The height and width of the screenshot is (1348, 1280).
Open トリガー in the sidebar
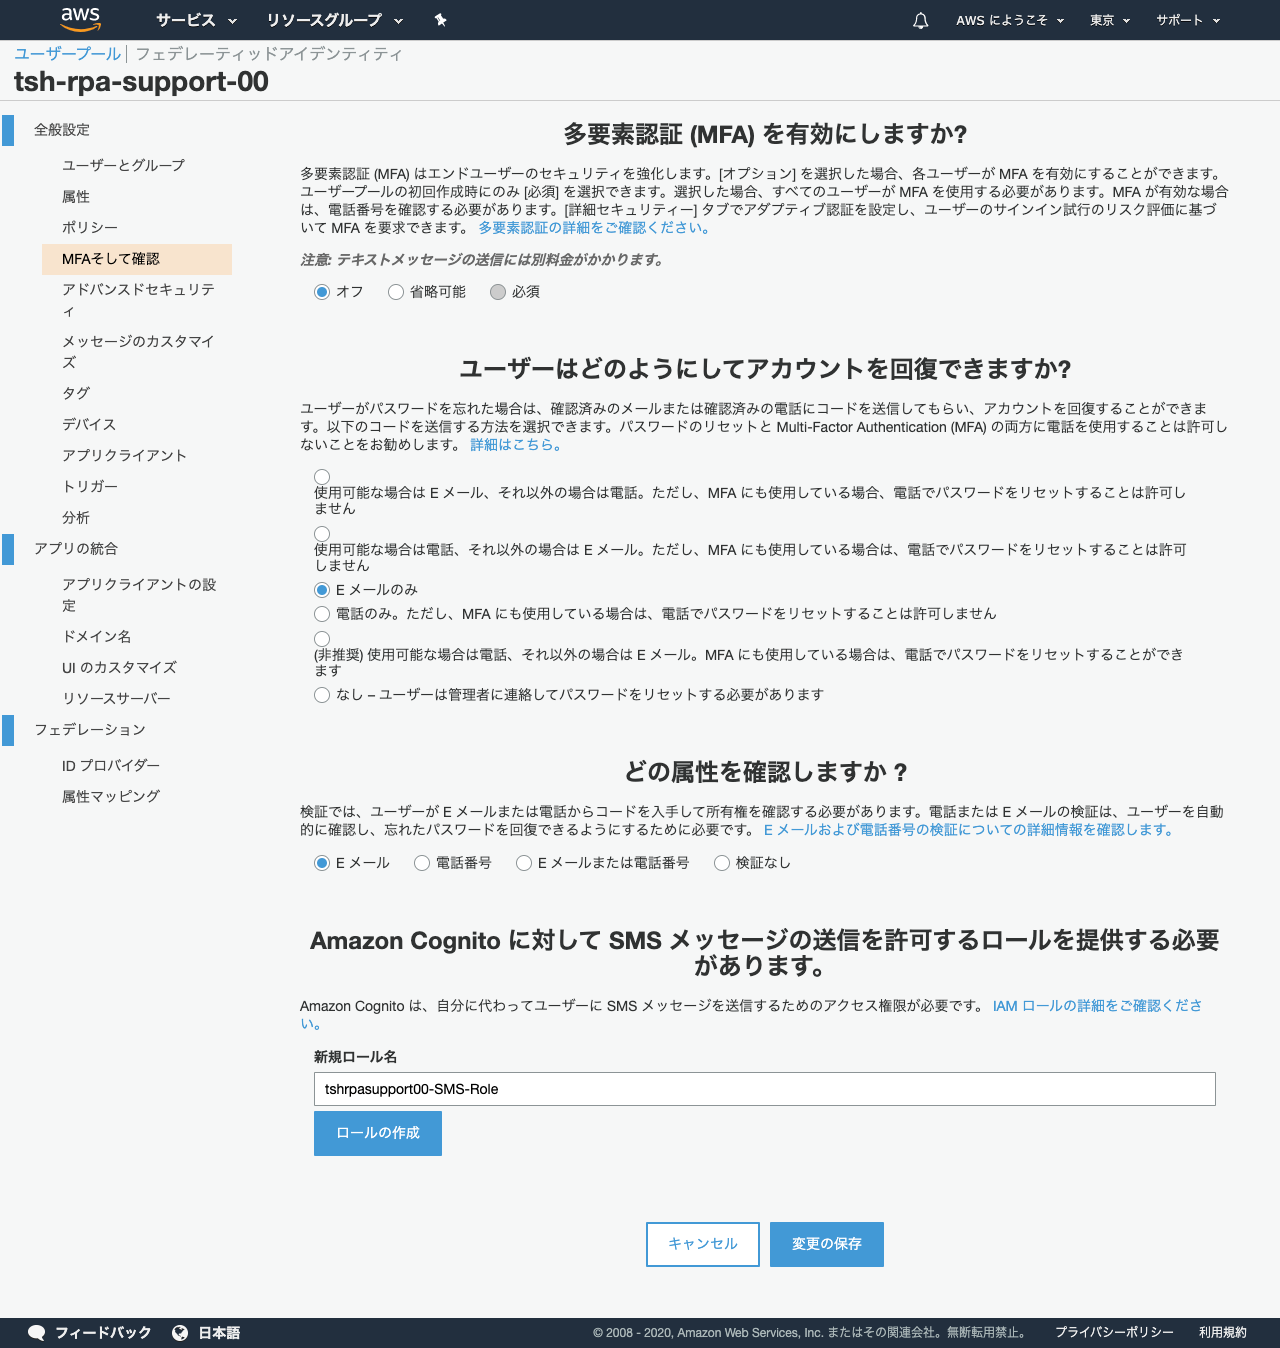(x=90, y=486)
